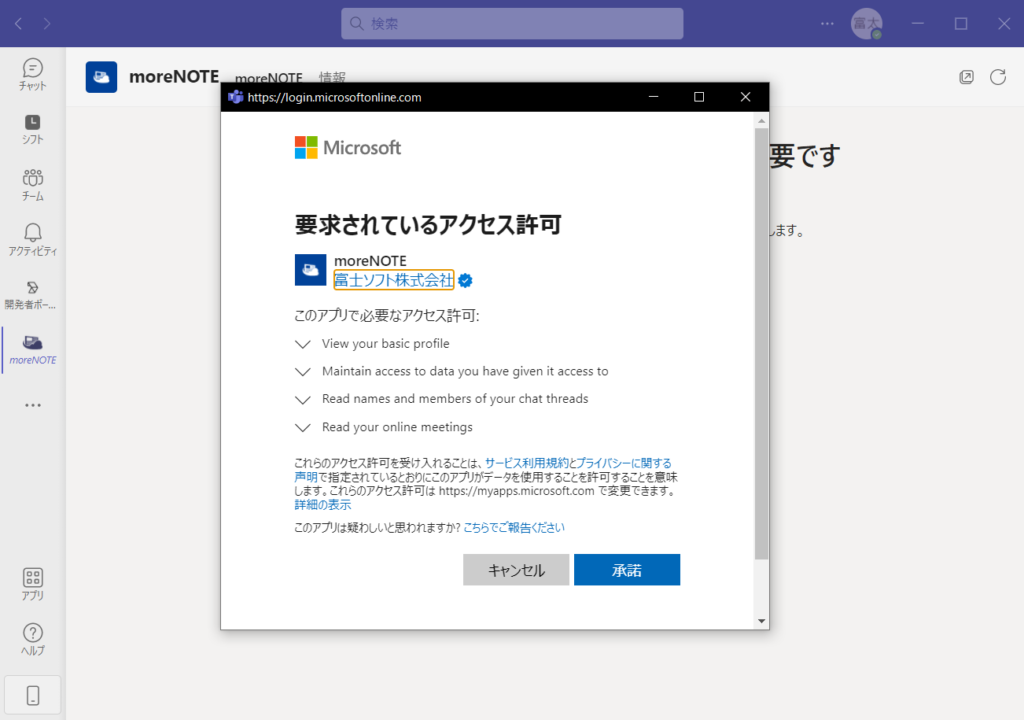1024x720 pixels.
Task: Minimize the login.microsoftonline.com window
Action: click(x=653, y=97)
